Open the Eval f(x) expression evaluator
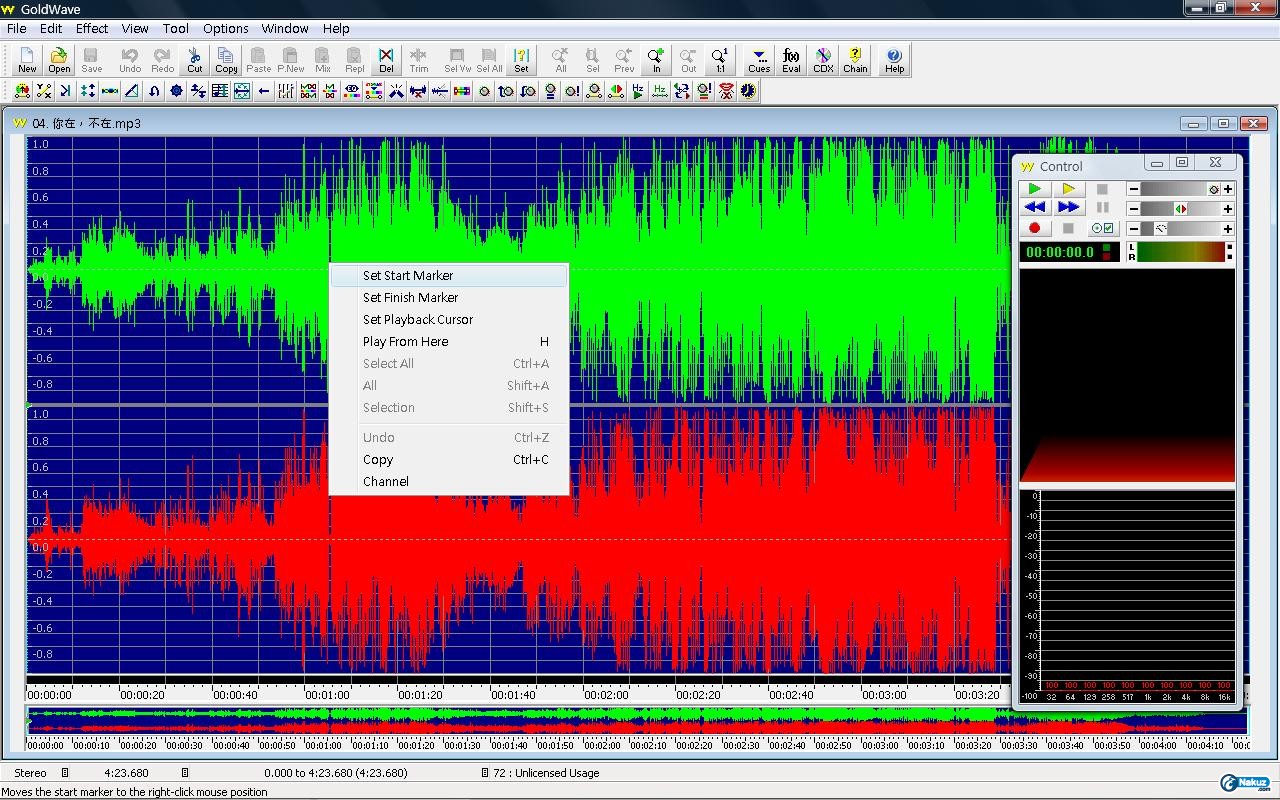Viewport: 1280px width, 800px height. click(x=791, y=60)
